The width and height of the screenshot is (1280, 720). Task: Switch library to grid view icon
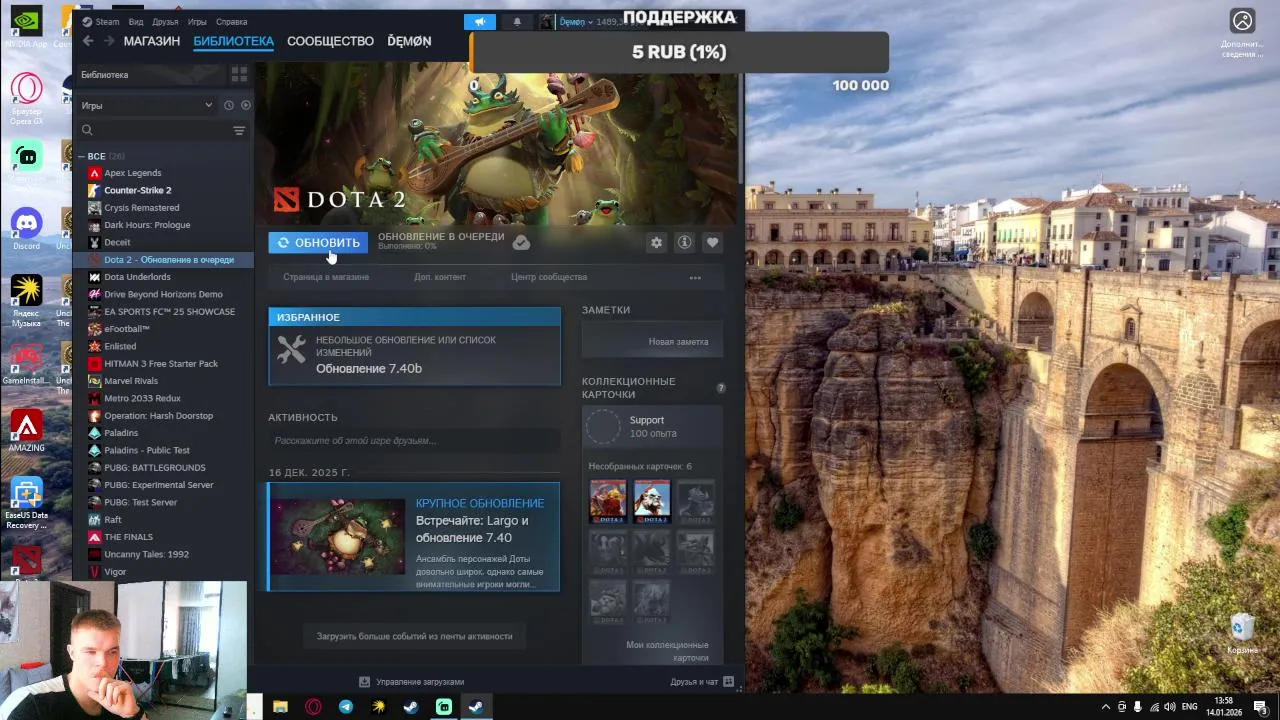point(239,74)
